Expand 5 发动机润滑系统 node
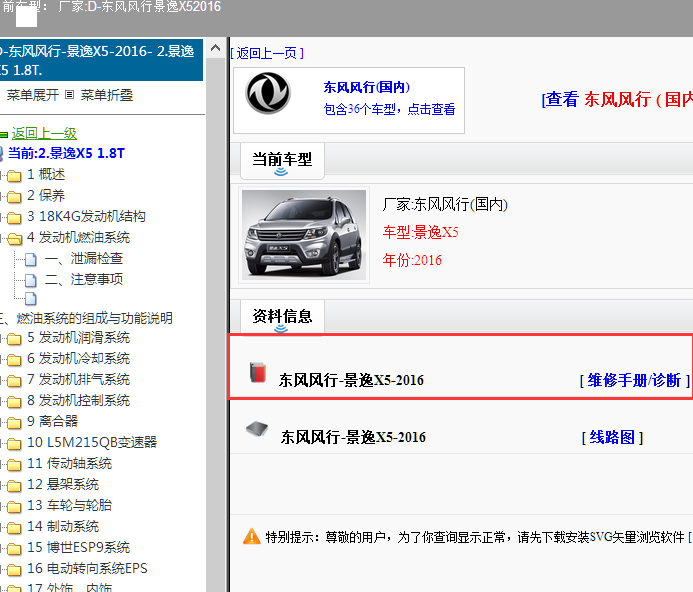 click(x=78, y=337)
